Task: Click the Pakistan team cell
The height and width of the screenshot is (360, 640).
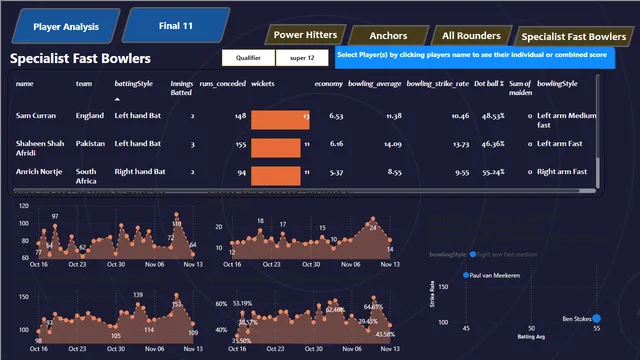Action: (x=90, y=144)
